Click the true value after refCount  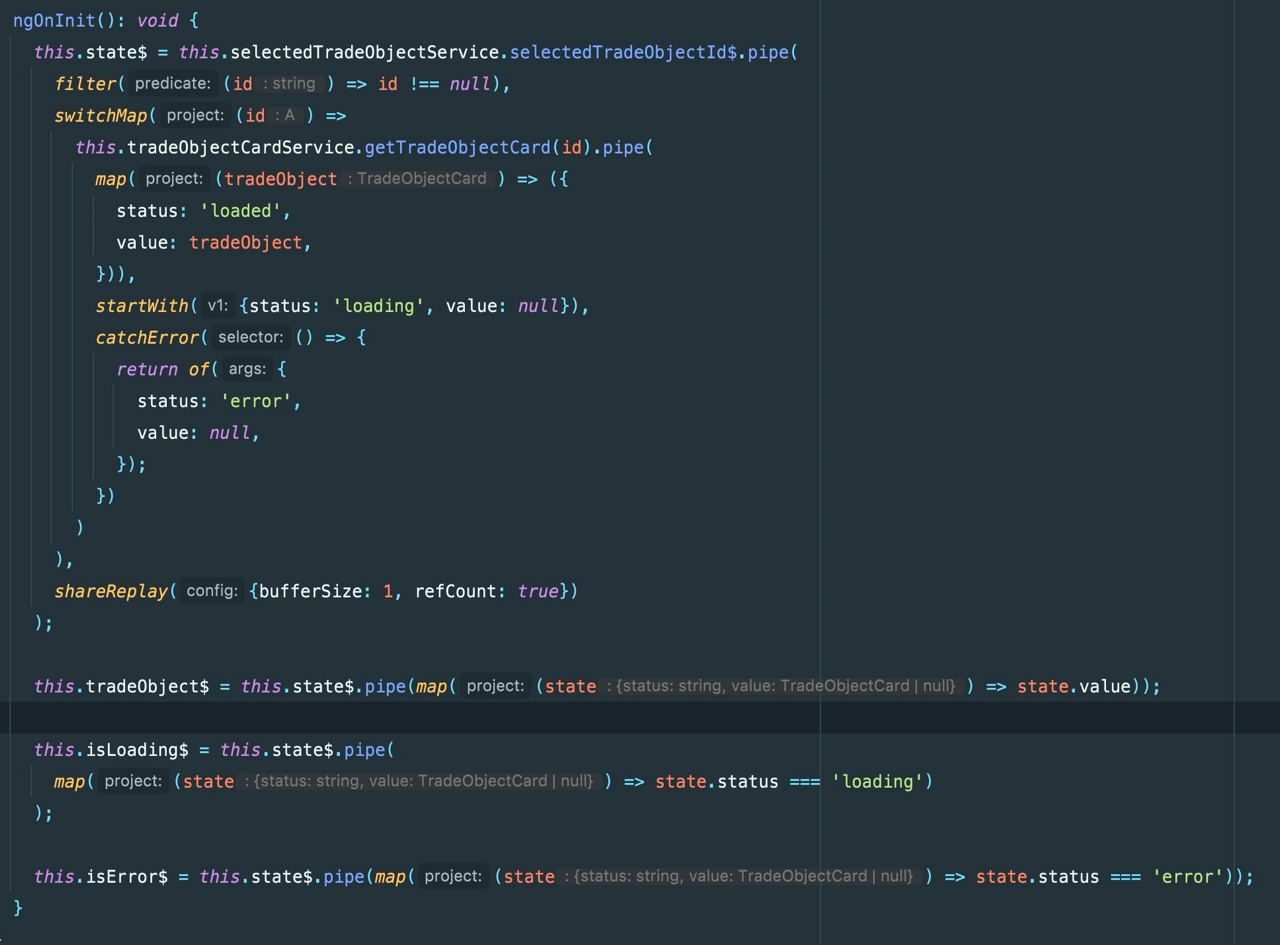538,591
